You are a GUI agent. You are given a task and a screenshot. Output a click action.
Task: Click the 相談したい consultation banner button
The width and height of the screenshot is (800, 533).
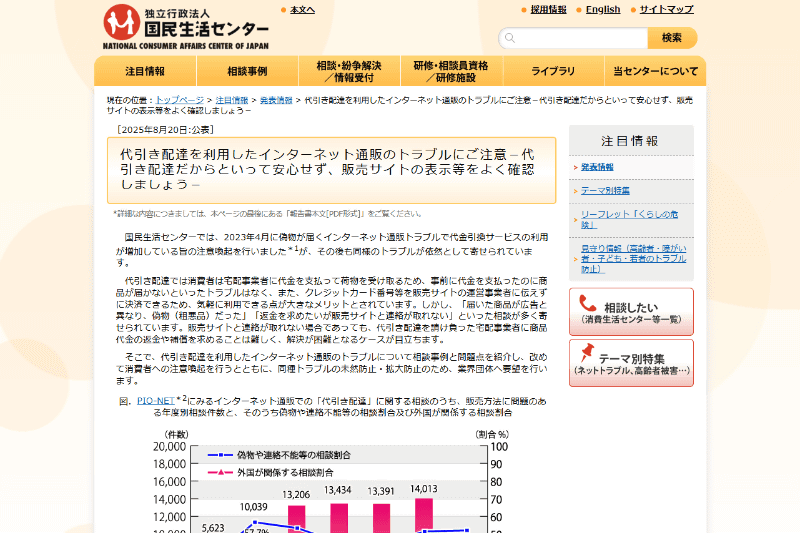(631, 312)
